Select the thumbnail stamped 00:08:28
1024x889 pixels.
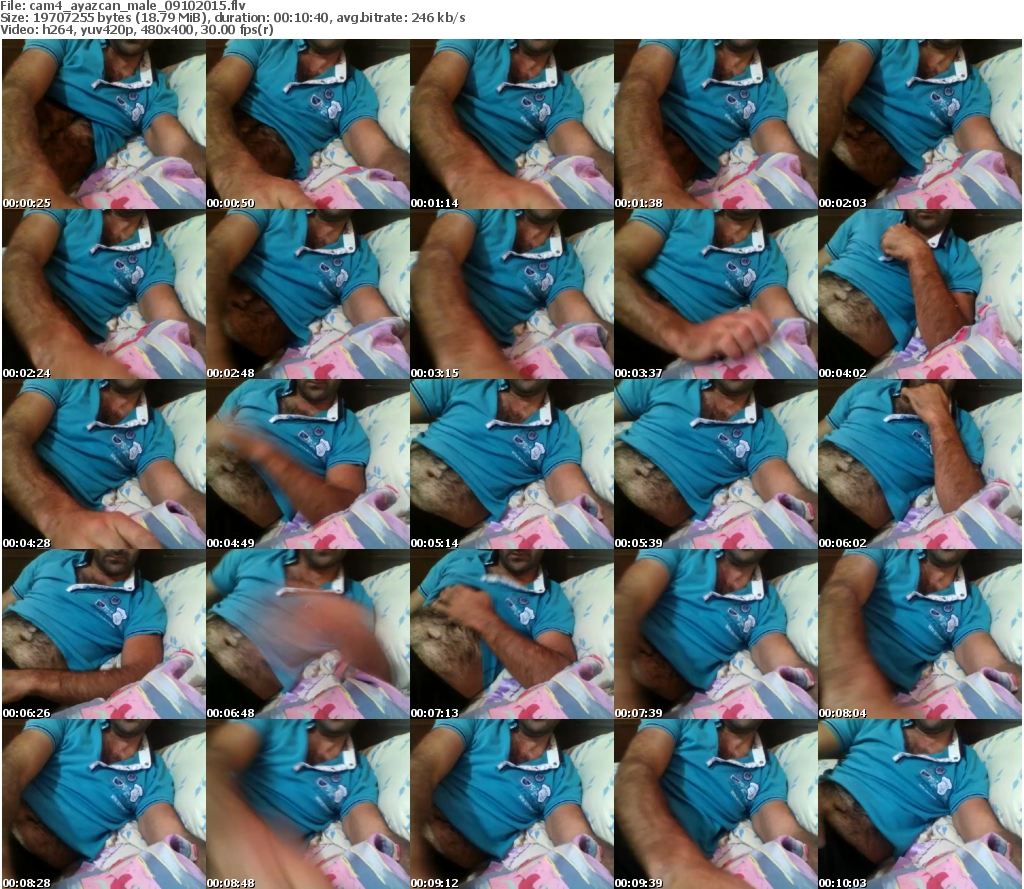pos(104,804)
